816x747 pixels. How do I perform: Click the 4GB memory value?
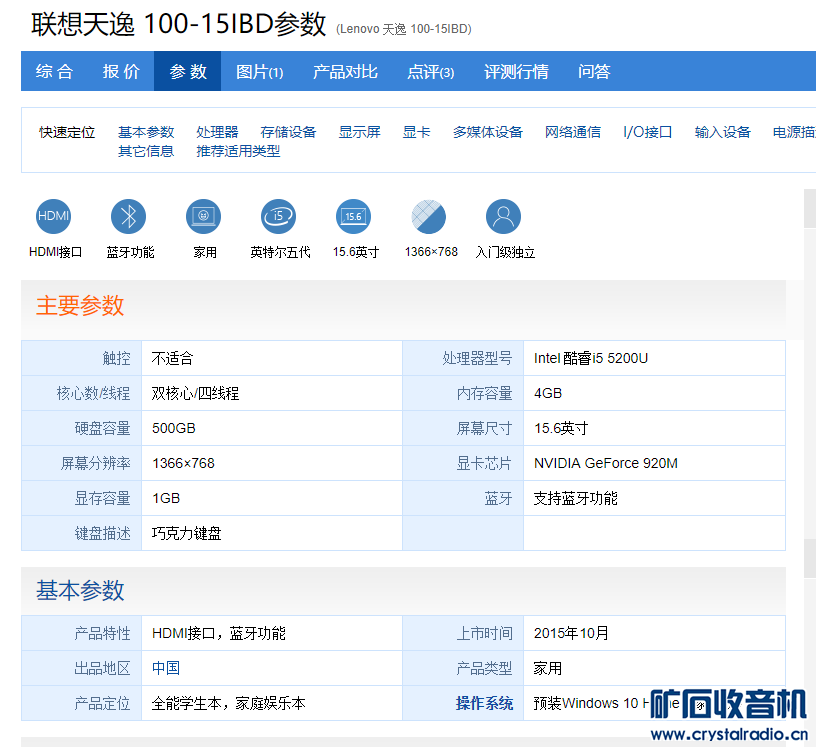coord(548,394)
